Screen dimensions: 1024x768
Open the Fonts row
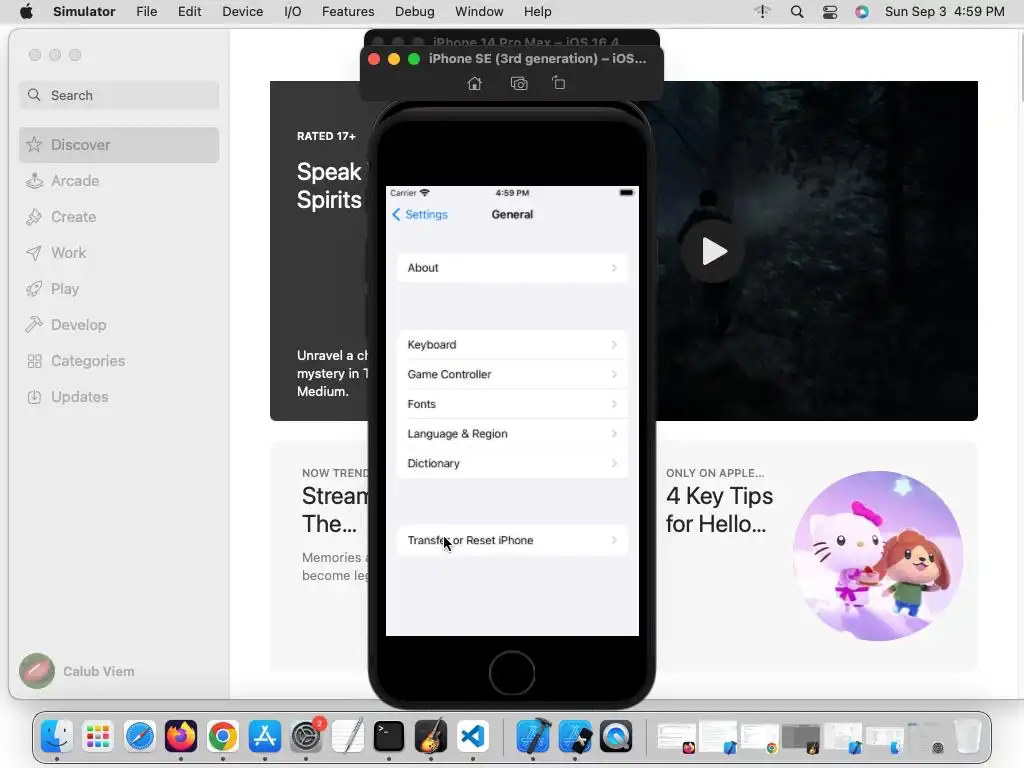512,404
